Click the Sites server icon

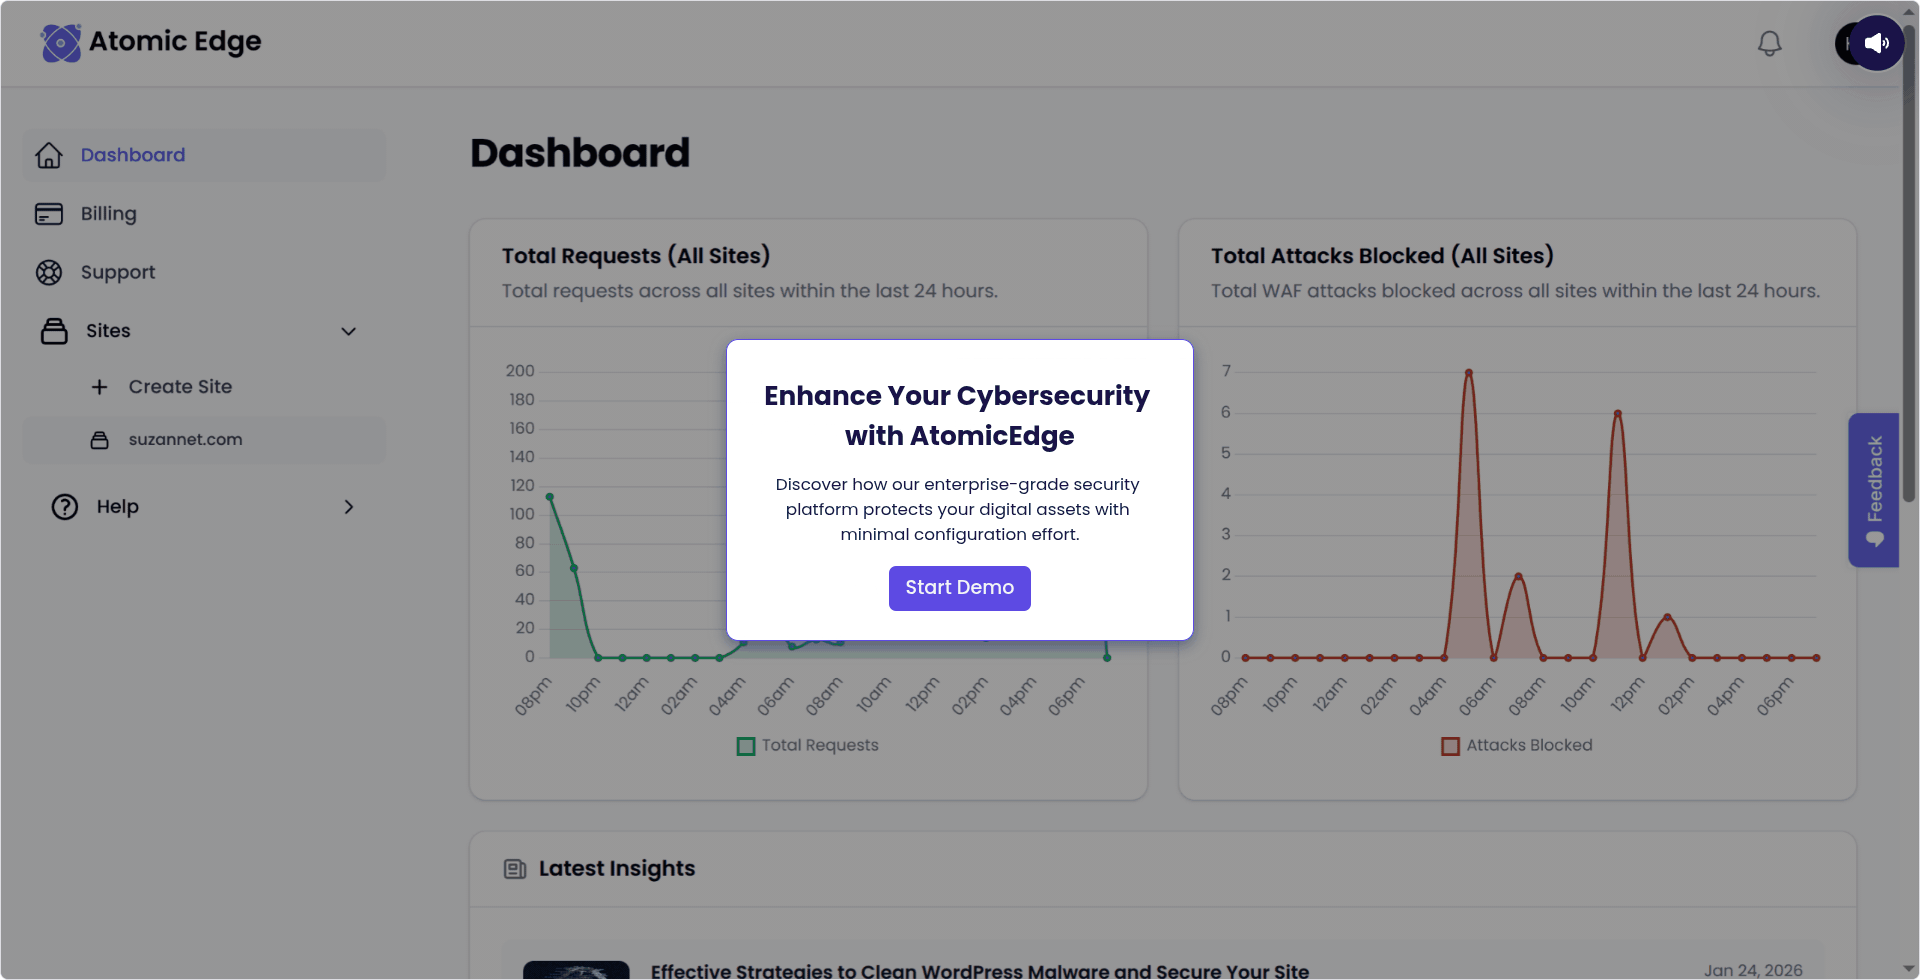[x=54, y=331]
